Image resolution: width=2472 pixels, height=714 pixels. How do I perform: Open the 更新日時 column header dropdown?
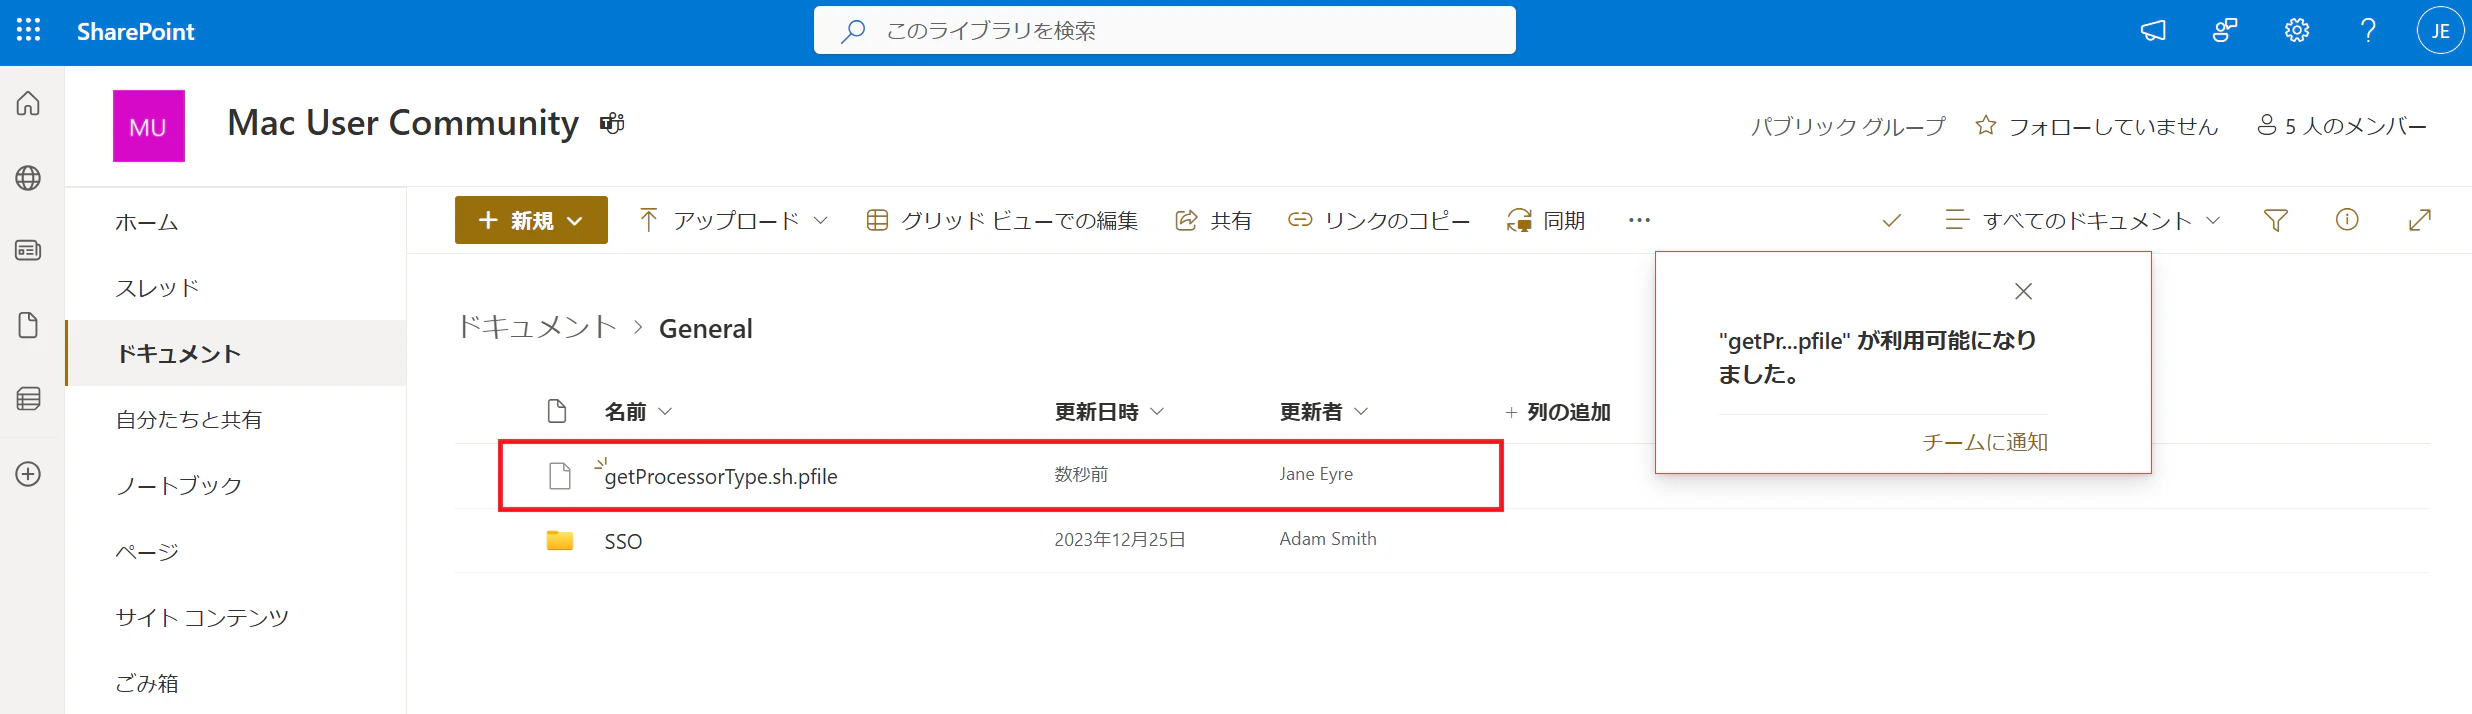pyautogui.click(x=1109, y=412)
